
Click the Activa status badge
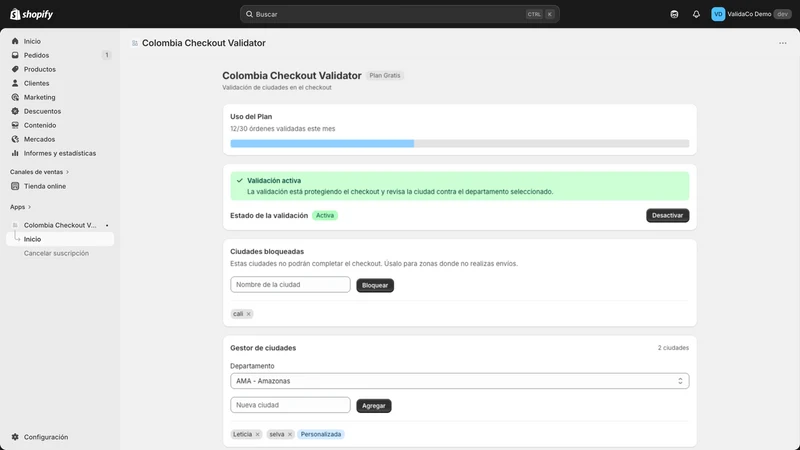click(324, 215)
